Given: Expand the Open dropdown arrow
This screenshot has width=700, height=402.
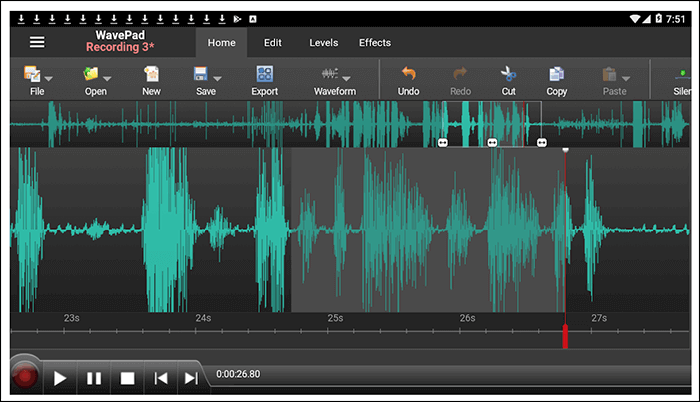Looking at the screenshot, I should 108,77.
